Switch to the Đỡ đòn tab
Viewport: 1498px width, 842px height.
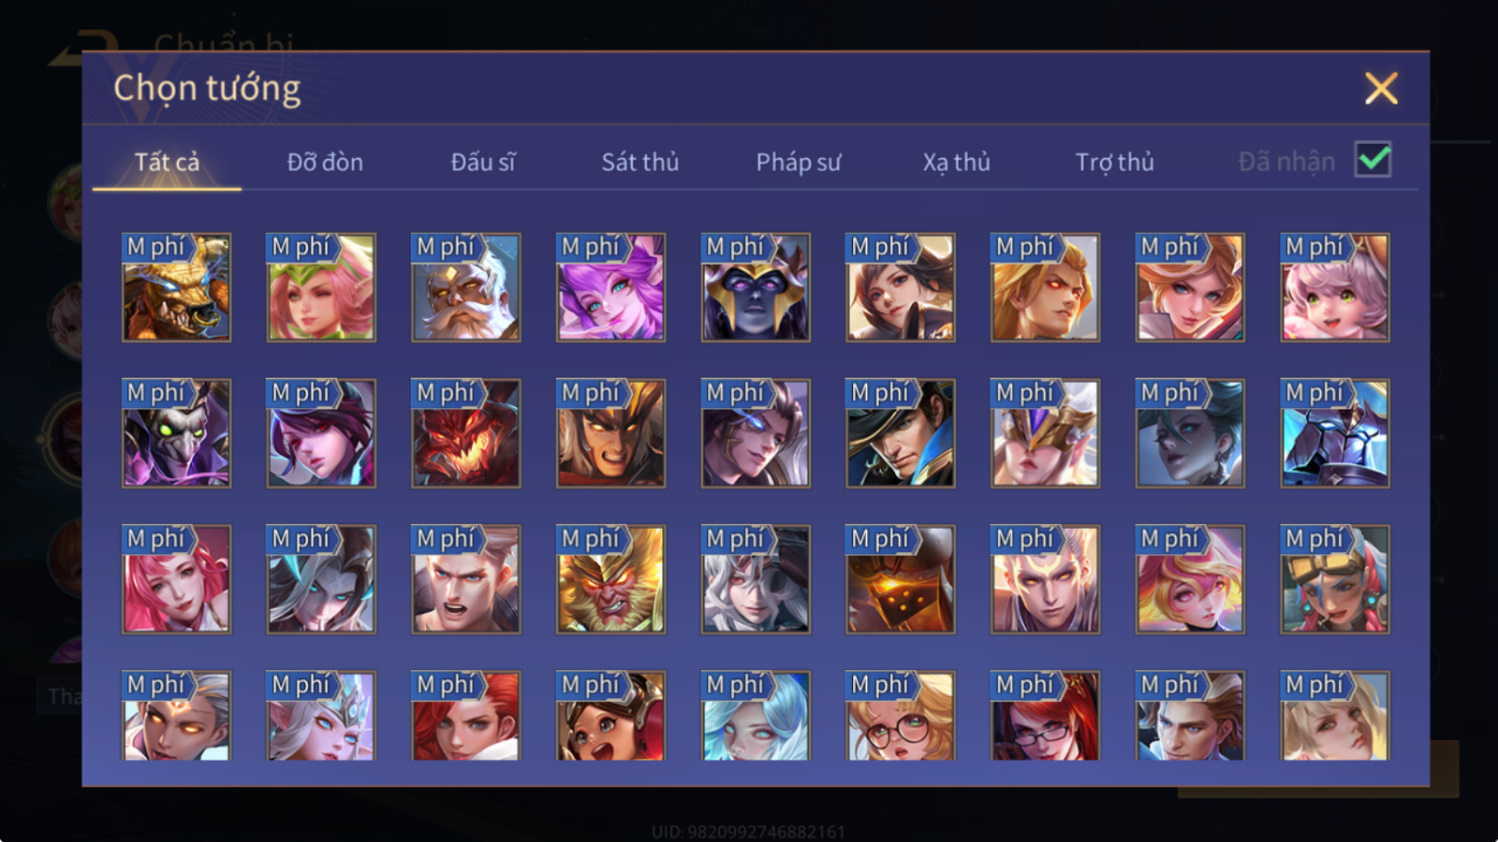(x=325, y=162)
